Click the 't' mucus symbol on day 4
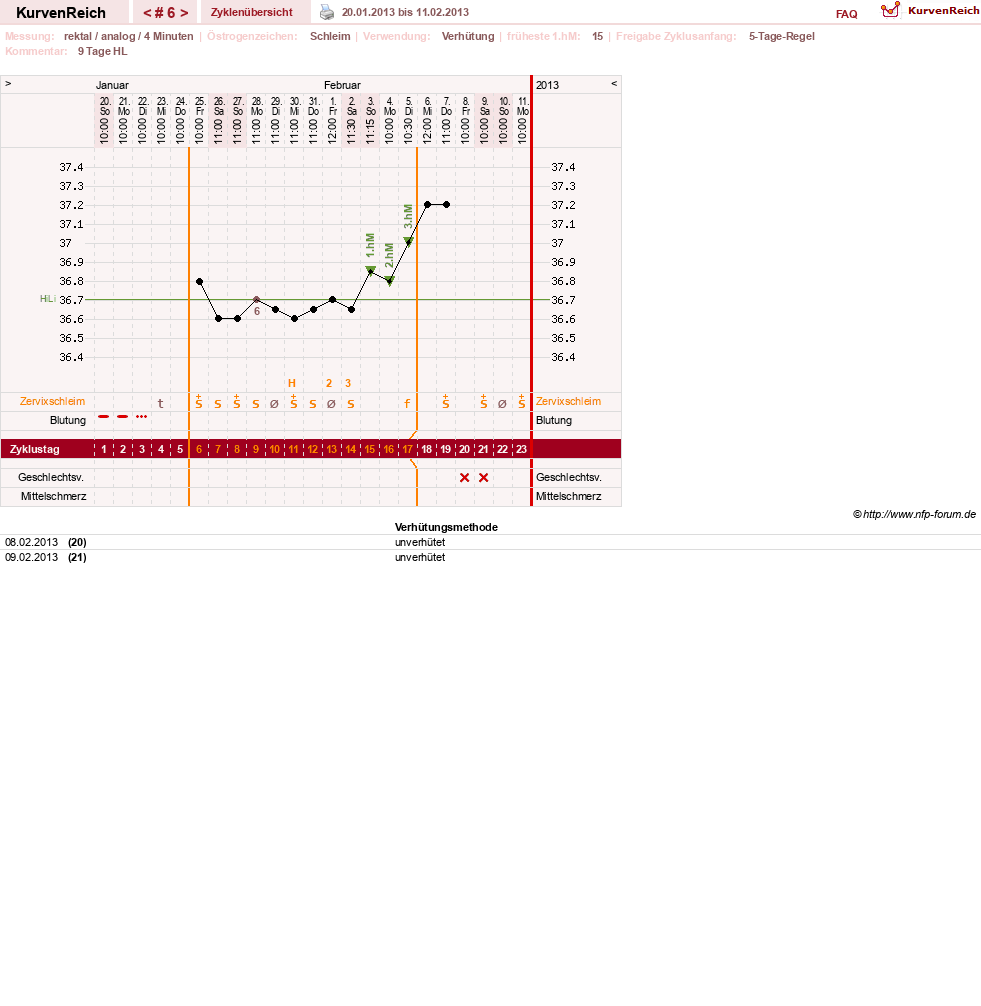Image resolution: width=981 pixels, height=1006 pixels. [161, 404]
